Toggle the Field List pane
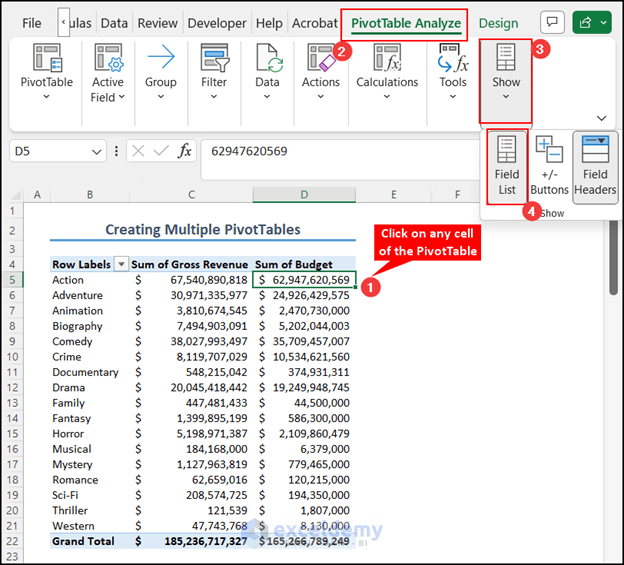Viewport: 624px width, 565px height. 507,166
